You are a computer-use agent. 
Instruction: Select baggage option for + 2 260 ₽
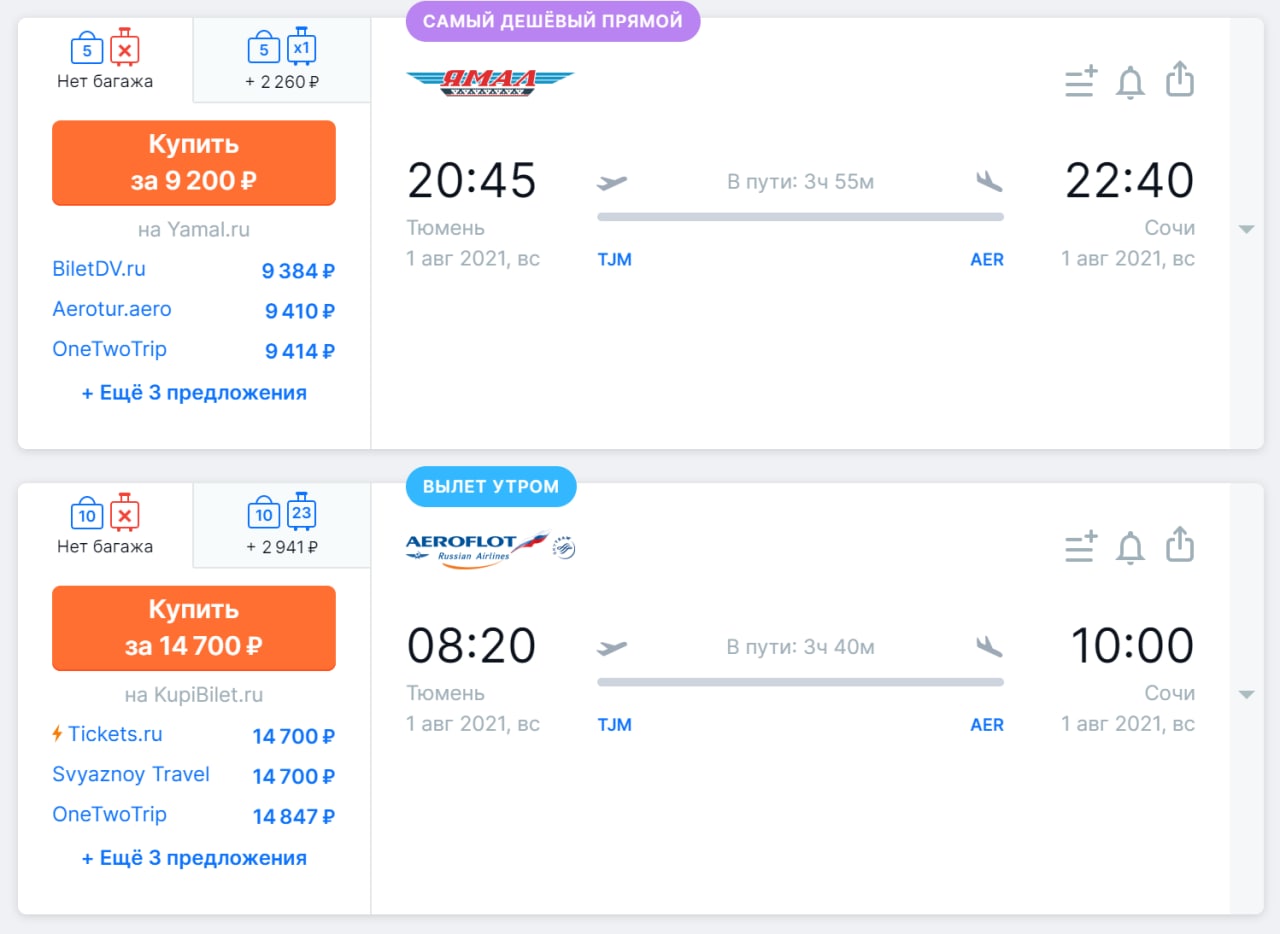(282, 60)
